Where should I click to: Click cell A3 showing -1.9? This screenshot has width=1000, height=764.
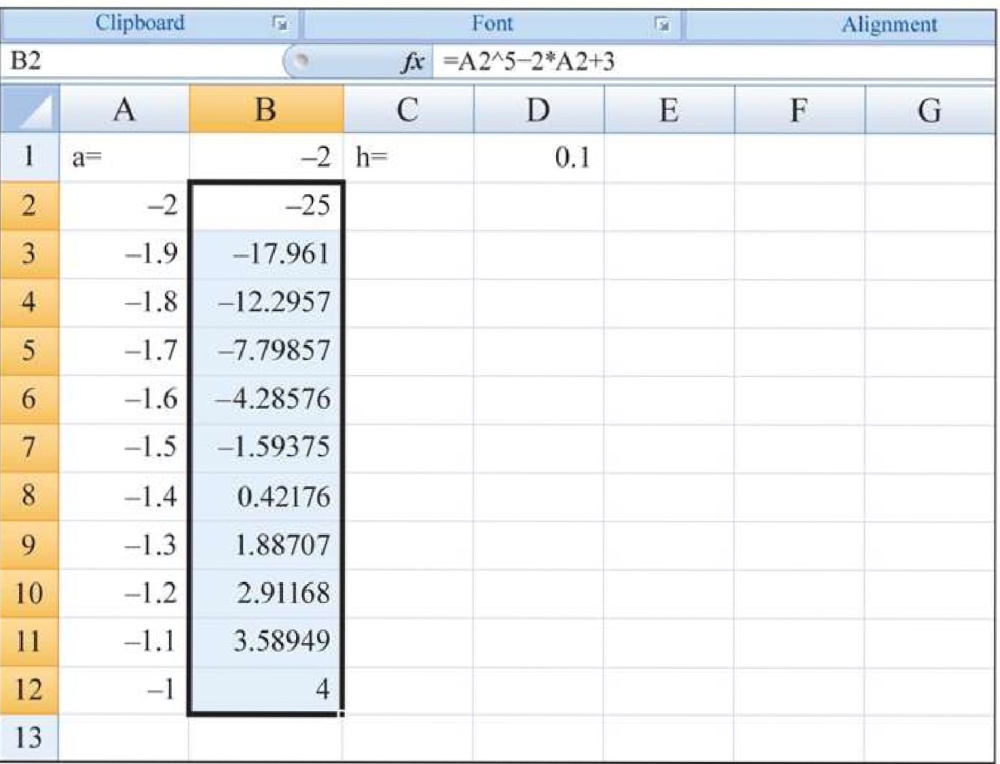(x=124, y=254)
